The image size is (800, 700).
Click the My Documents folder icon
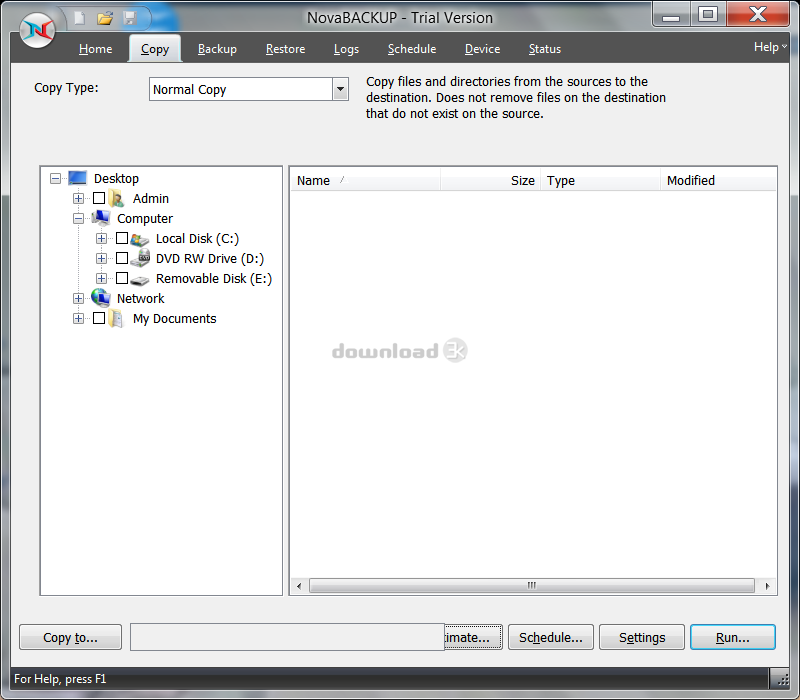coord(116,318)
